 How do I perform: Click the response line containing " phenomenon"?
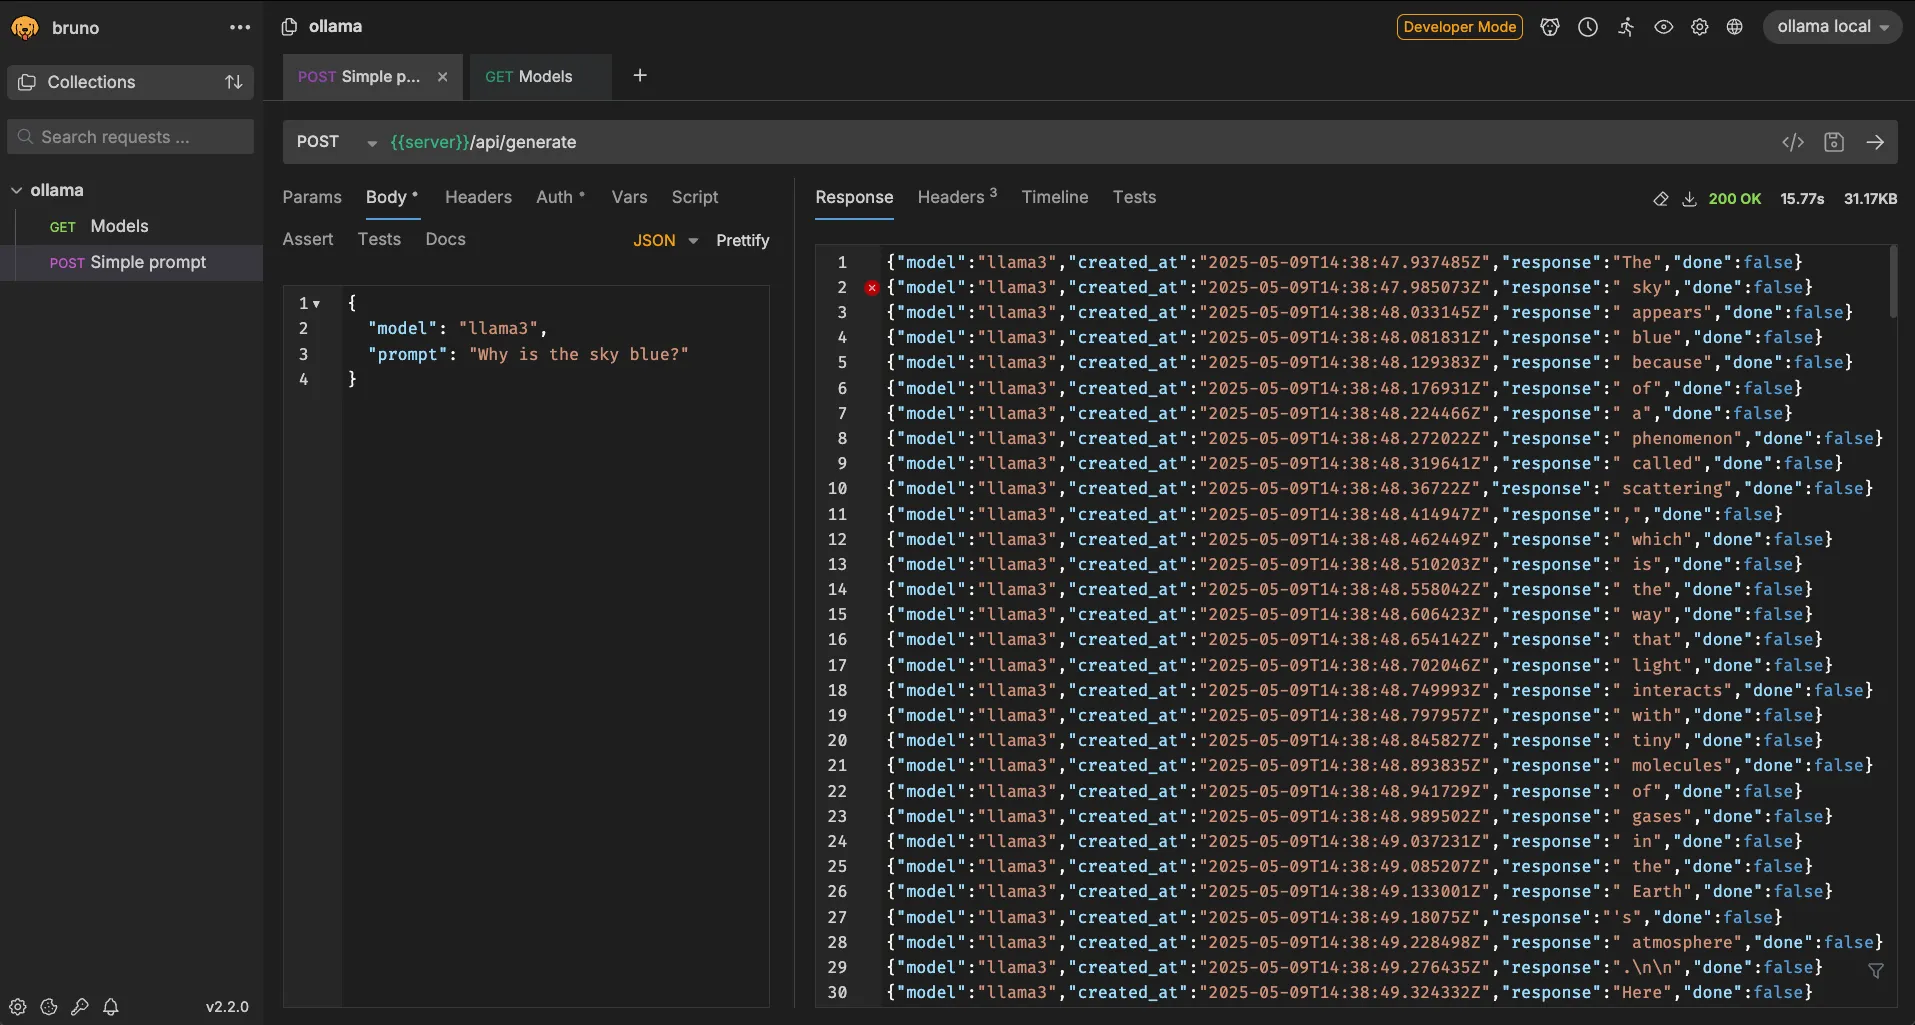(1385, 438)
